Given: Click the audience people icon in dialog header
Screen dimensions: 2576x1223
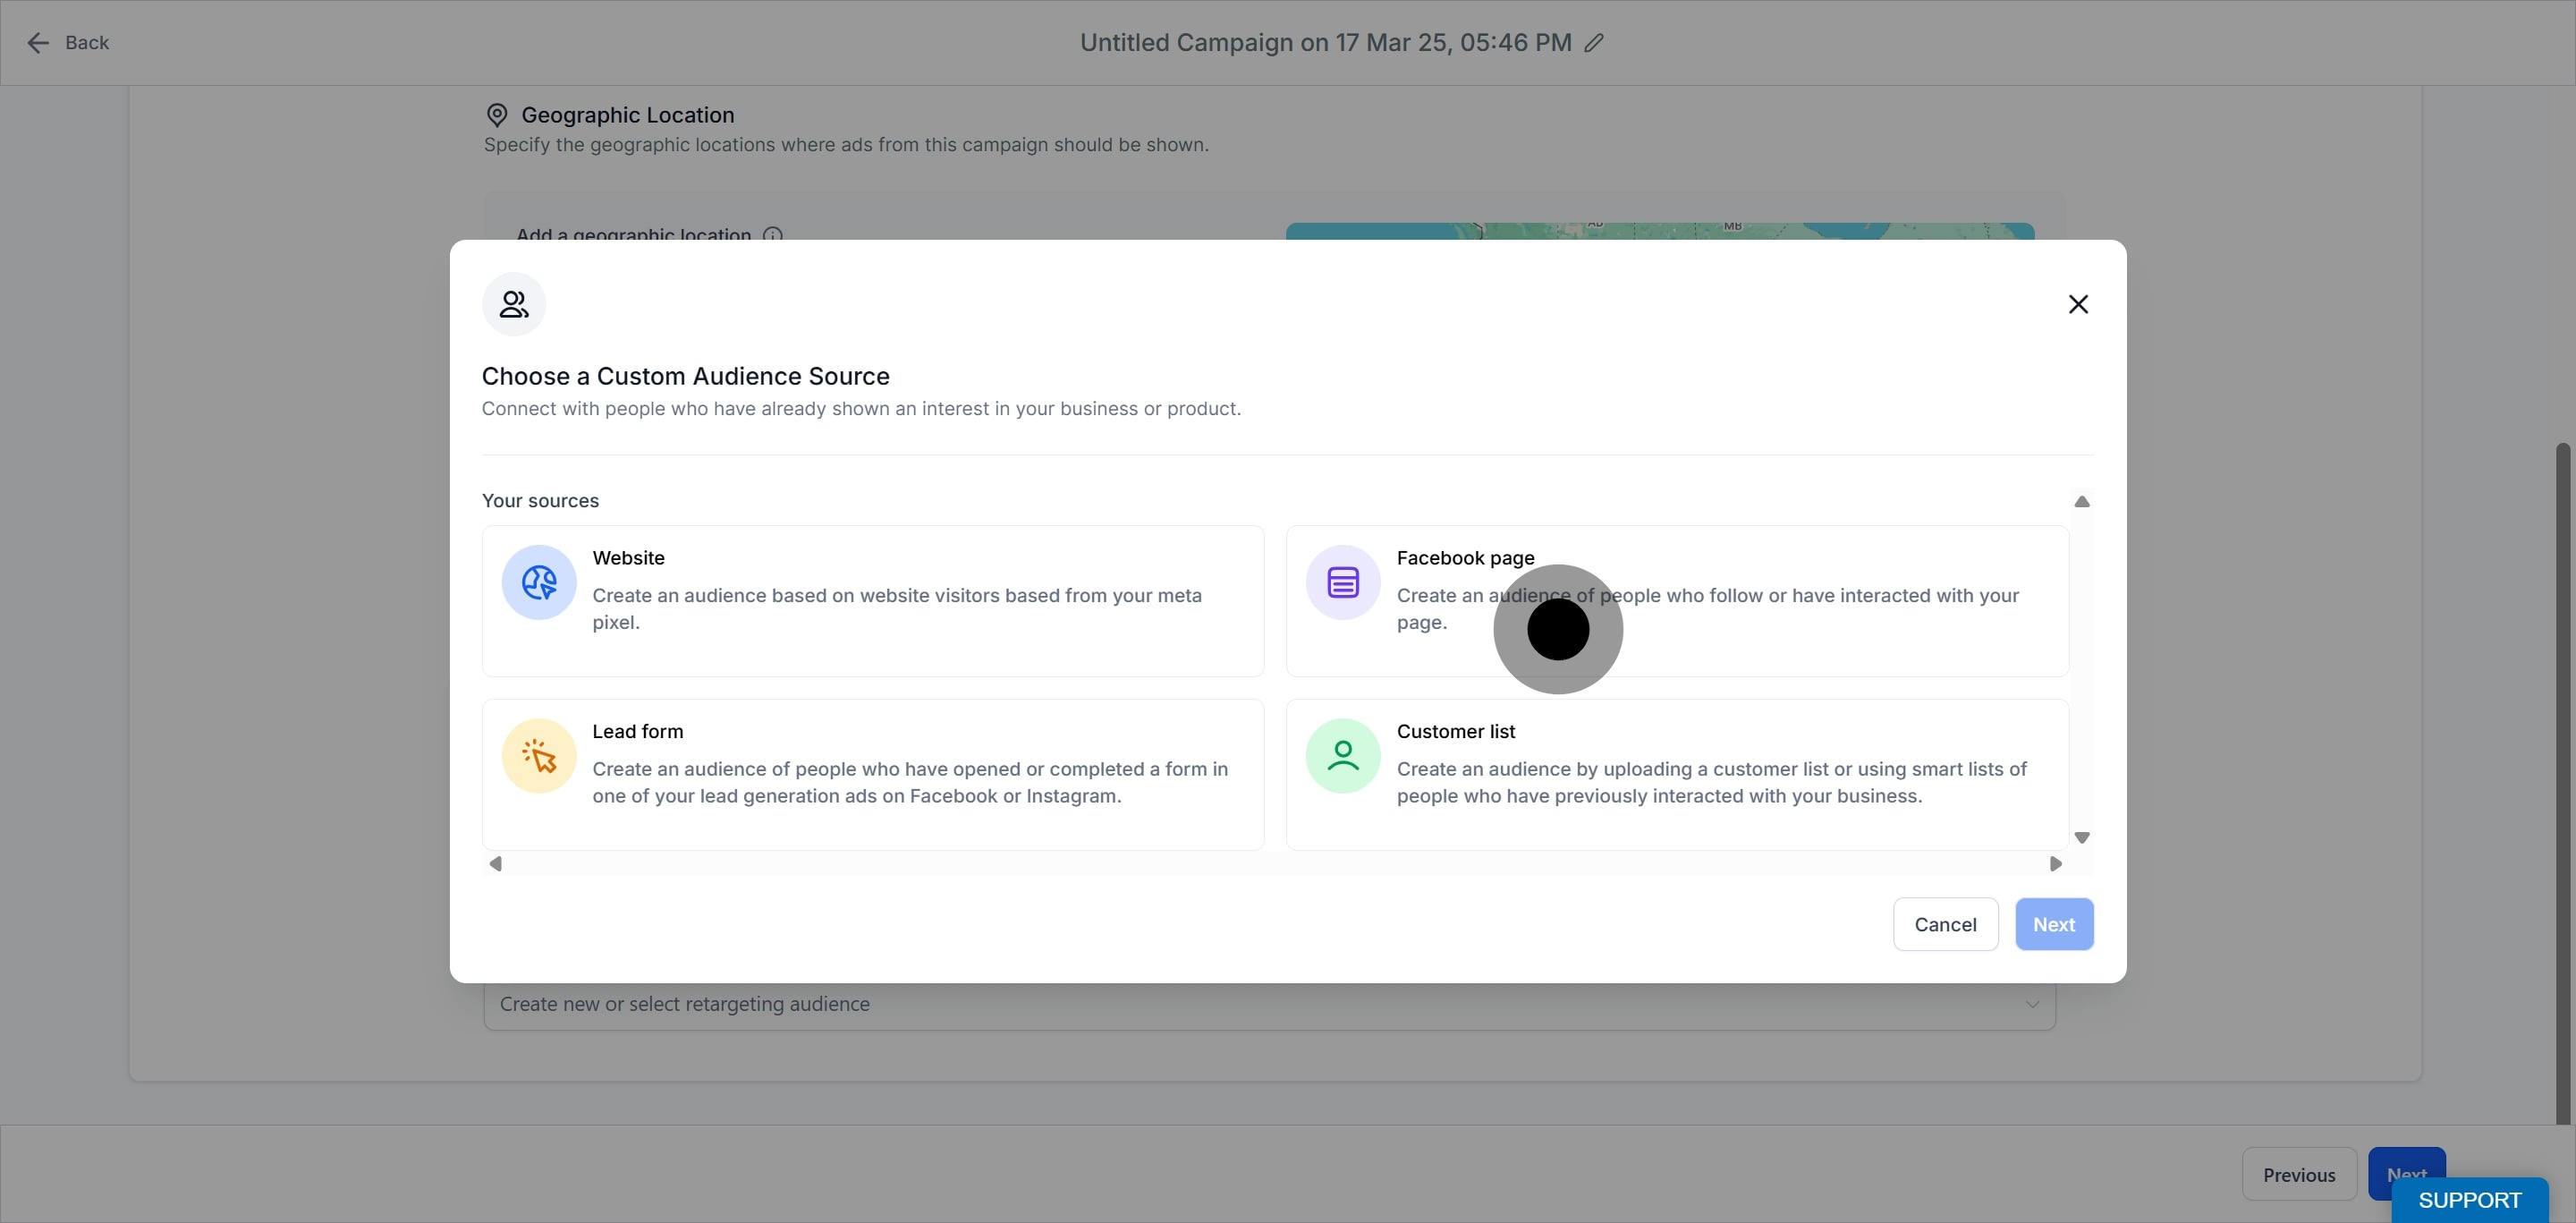Looking at the screenshot, I should tap(514, 304).
